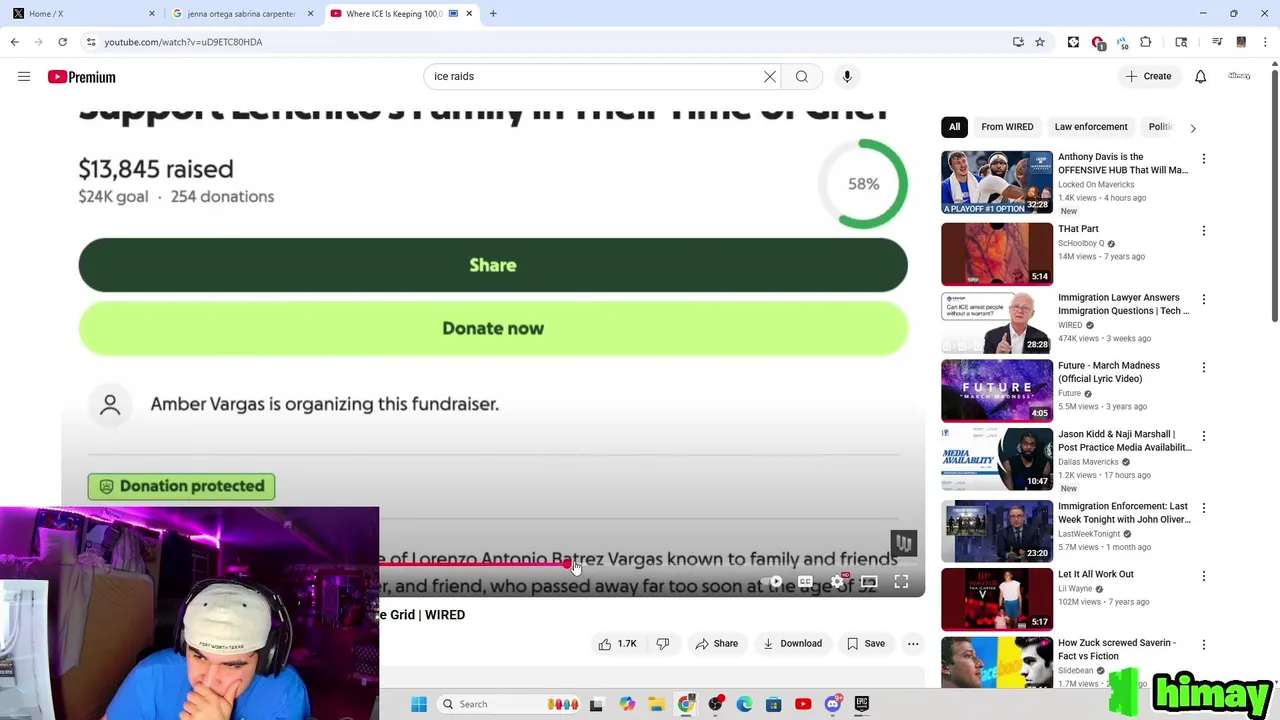The height and width of the screenshot is (720, 1280).
Task: Open OBS Studio from taskbar
Action: tap(715, 704)
